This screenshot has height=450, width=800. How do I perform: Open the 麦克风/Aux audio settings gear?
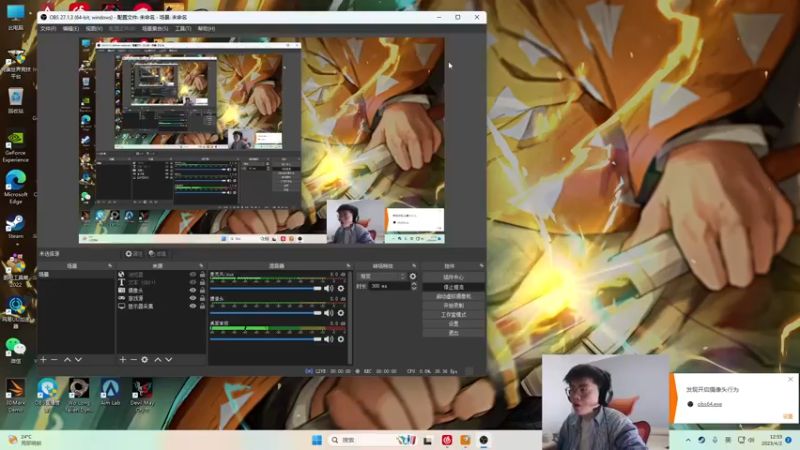point(341,288)
